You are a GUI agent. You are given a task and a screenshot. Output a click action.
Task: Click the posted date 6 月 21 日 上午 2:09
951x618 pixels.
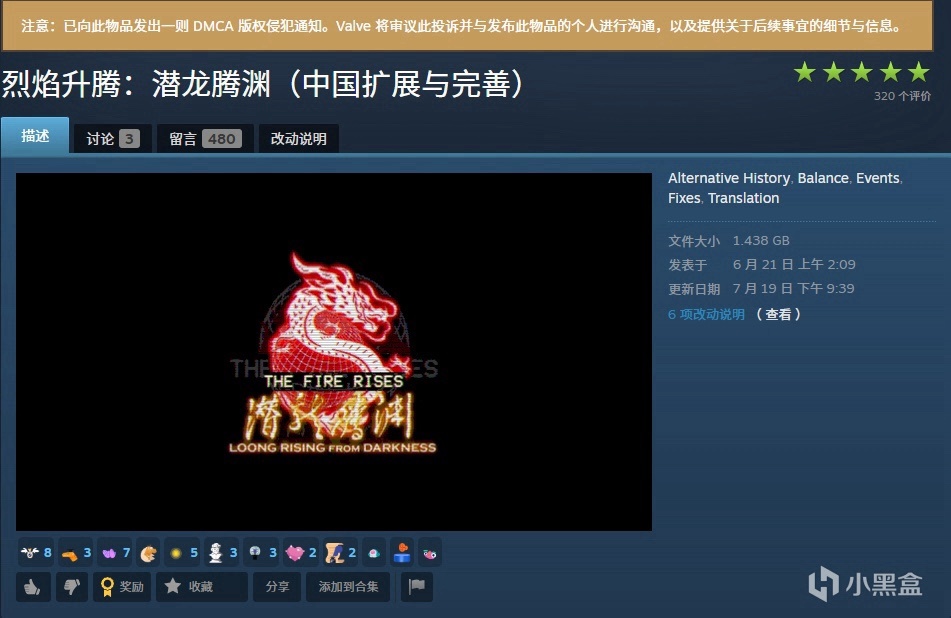click(794, 264)
